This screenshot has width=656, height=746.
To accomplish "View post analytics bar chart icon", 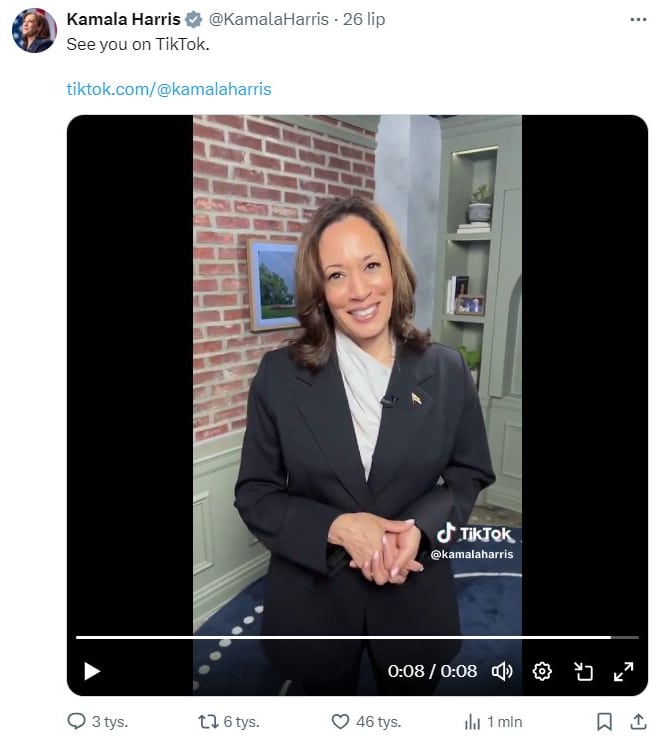I will pyautogui.click(x=472, y=722).
